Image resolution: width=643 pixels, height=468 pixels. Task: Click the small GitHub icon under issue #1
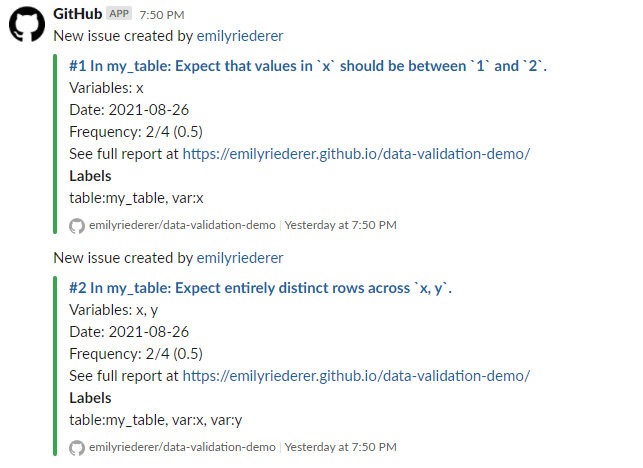point(77,226)
